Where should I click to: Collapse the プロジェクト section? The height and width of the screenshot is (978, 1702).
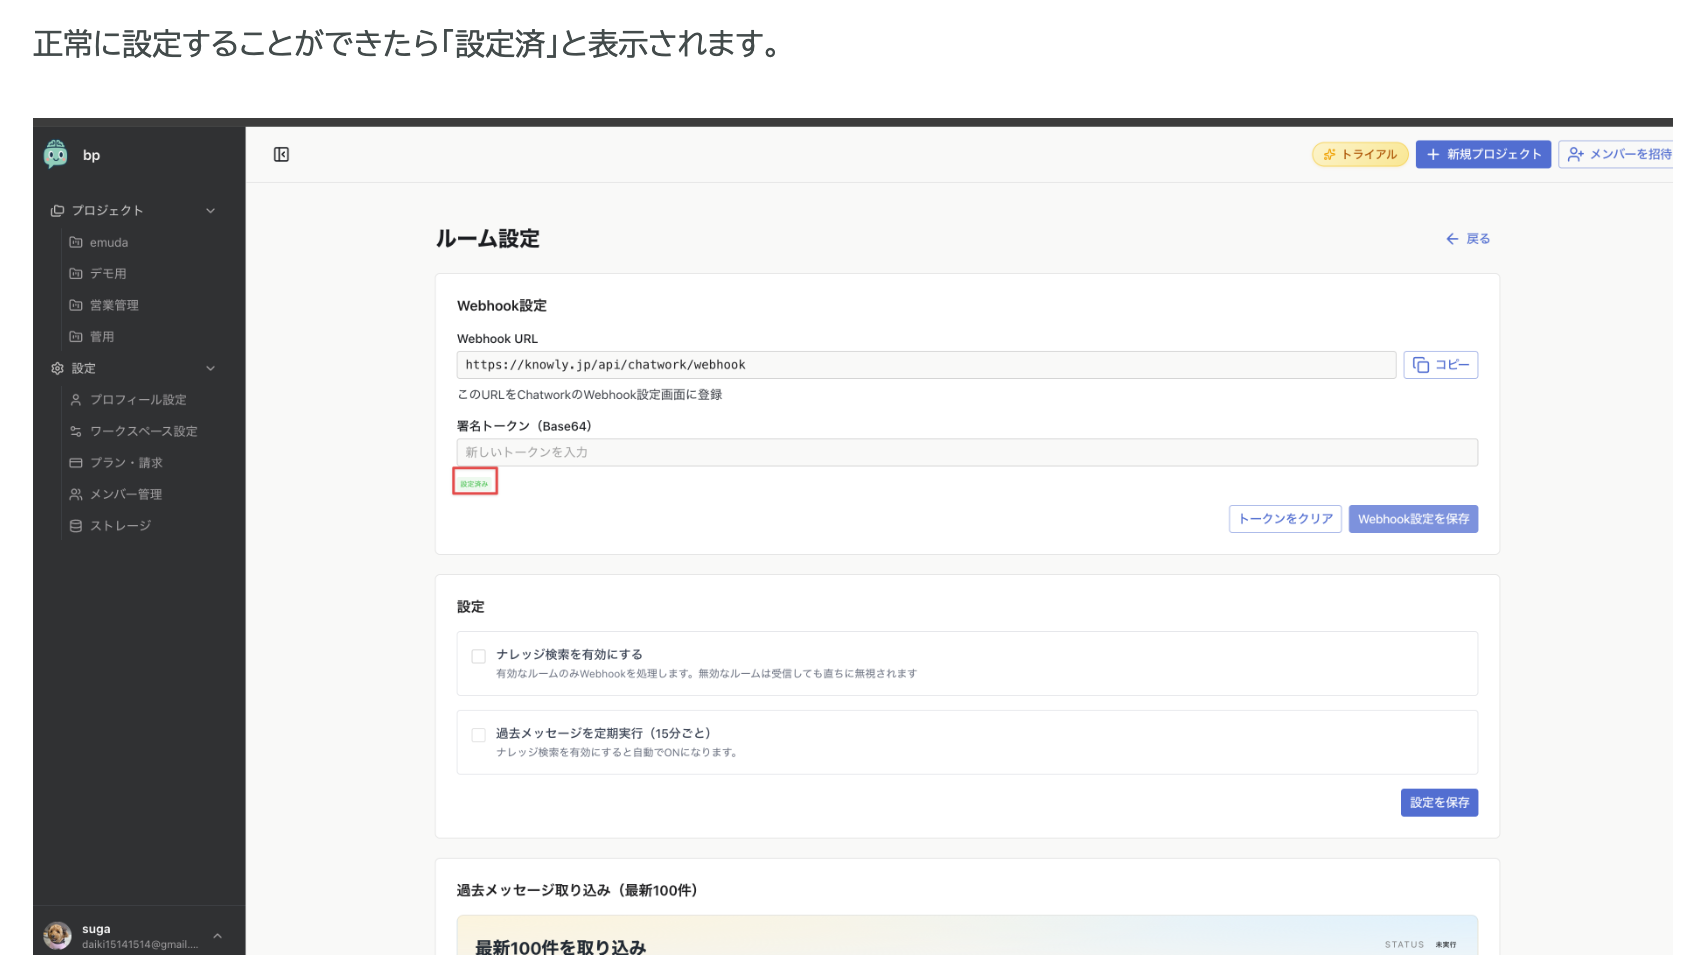pyautogui.click(x=210, y=210)
